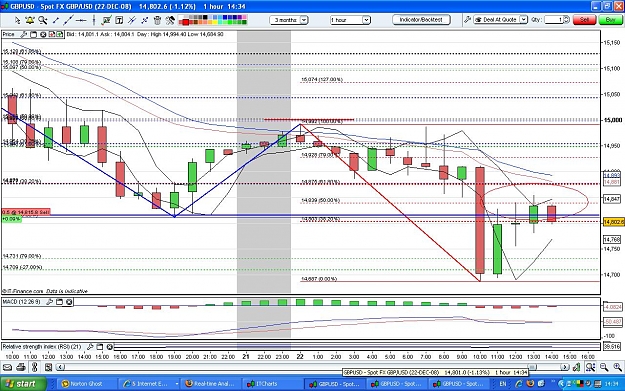Zoom out the chart
This screenshot has width=625, height=391.
point(604,367)
